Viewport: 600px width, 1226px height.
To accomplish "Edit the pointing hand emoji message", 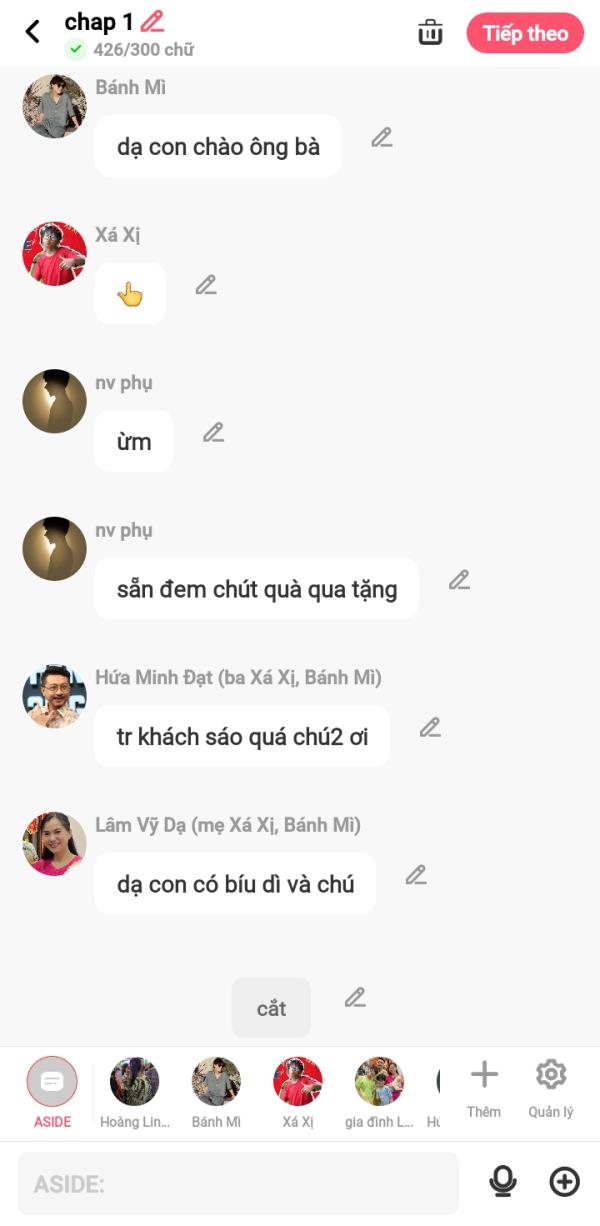I will pos(206,285).
